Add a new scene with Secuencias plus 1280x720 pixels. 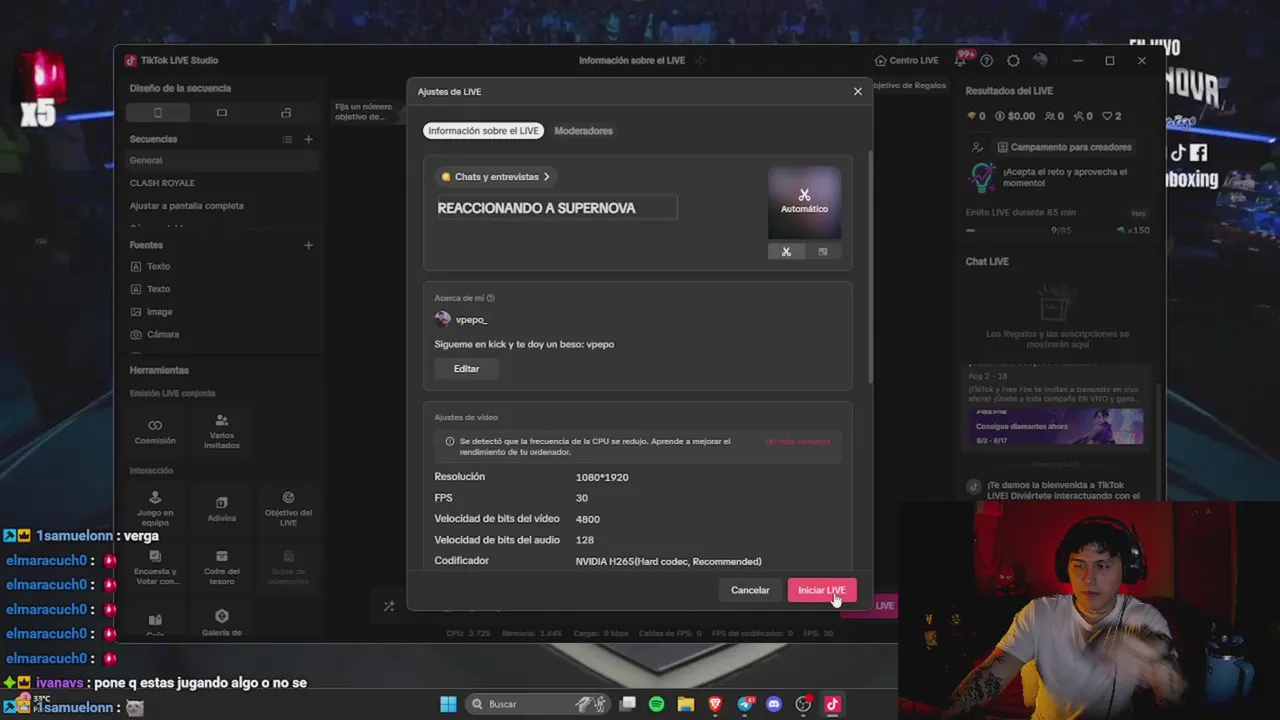point(308,139)
